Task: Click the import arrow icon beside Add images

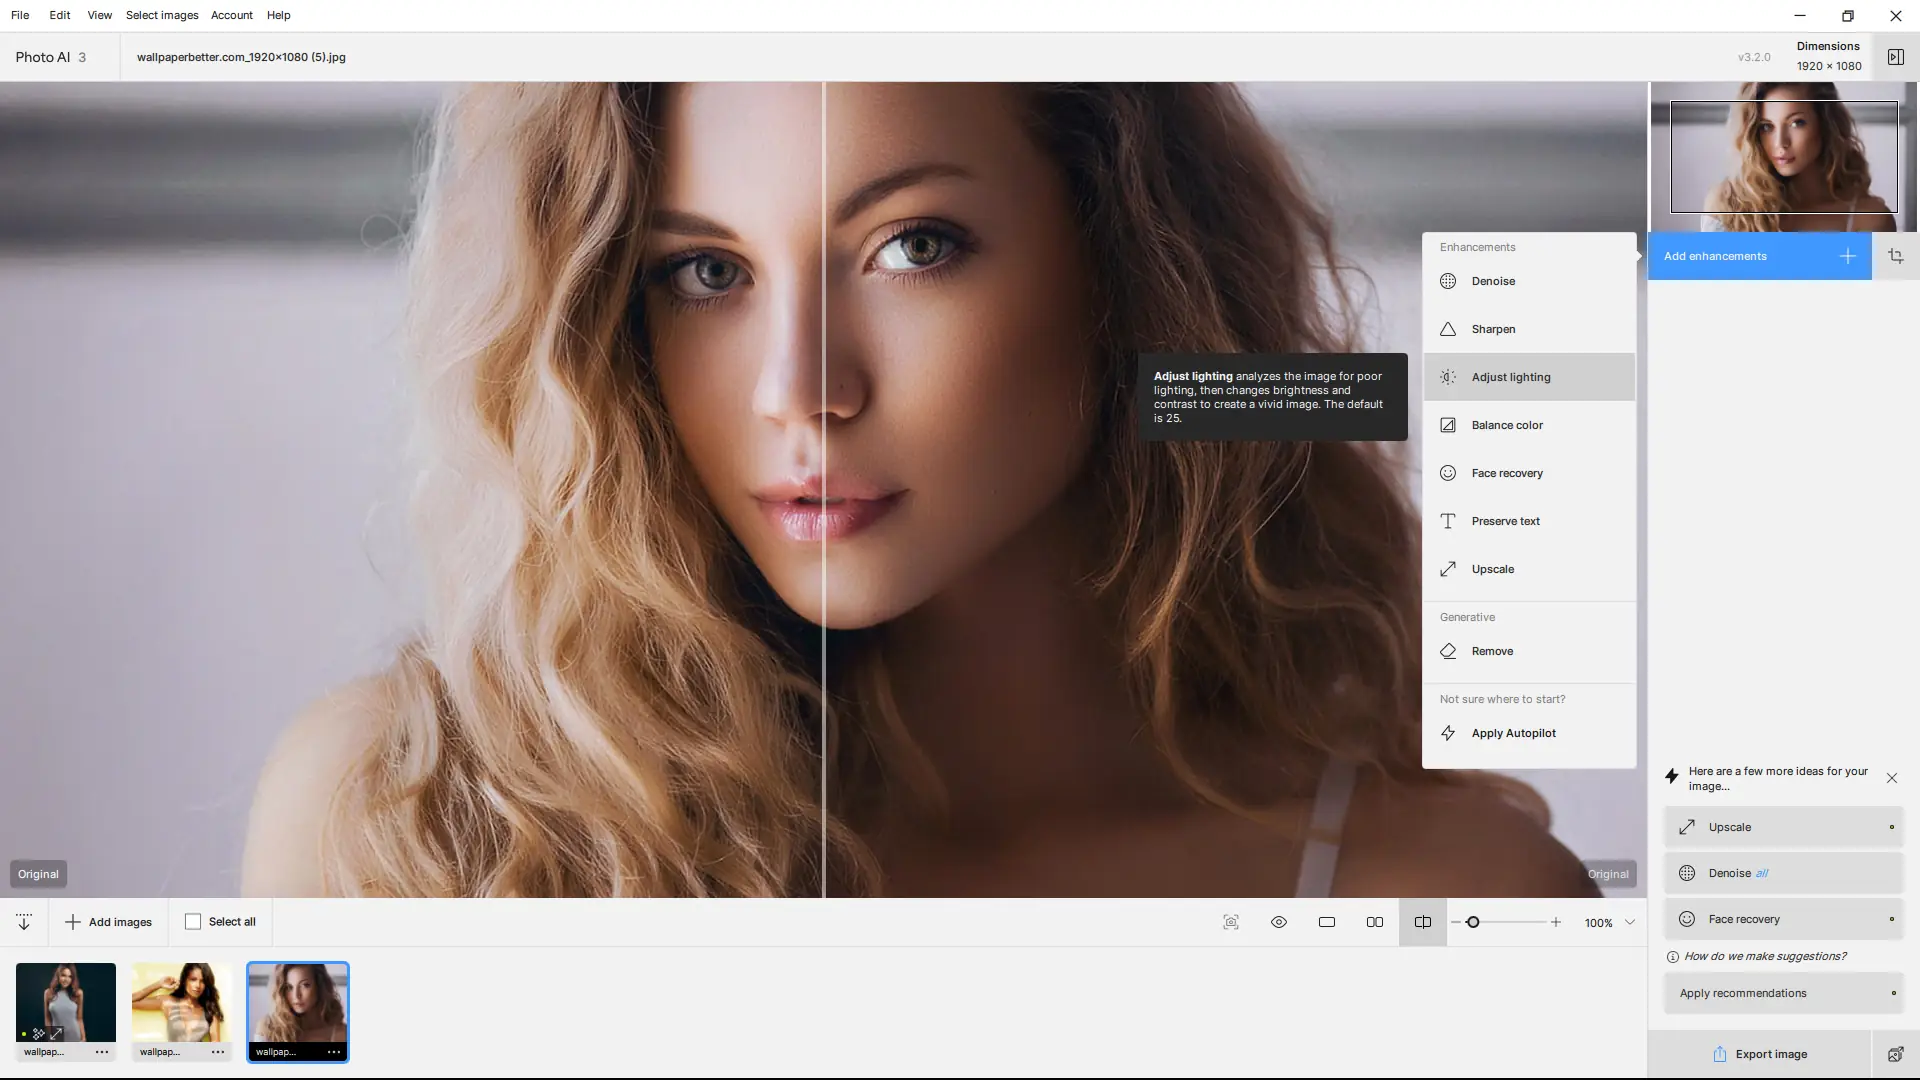Action: click(24, 922)
